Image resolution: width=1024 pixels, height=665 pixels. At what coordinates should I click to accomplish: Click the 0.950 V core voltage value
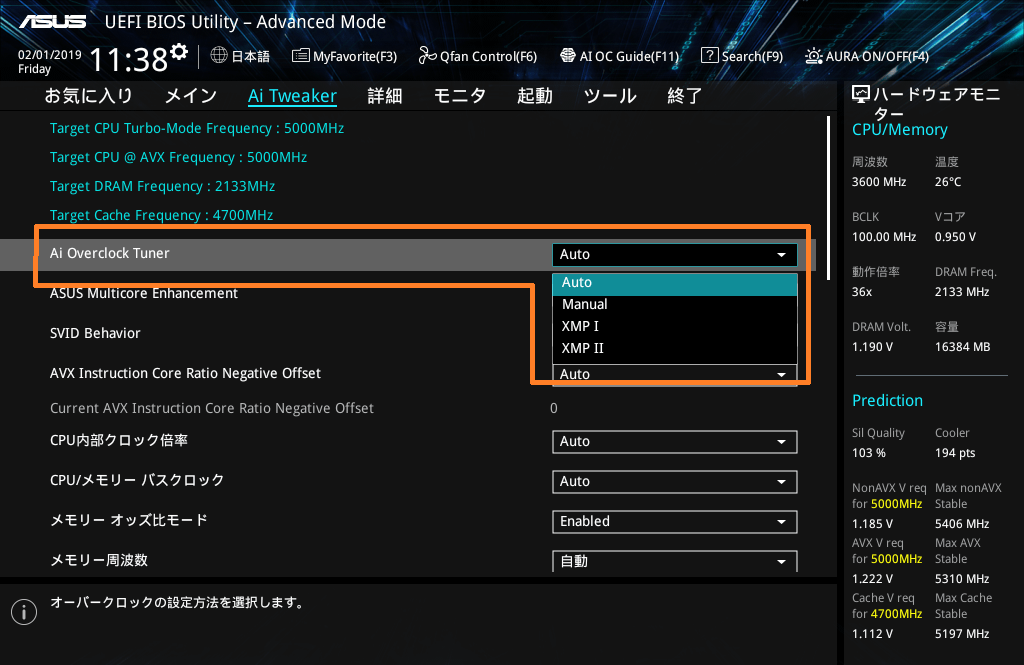pyautogui.click(x=955, y=237)
